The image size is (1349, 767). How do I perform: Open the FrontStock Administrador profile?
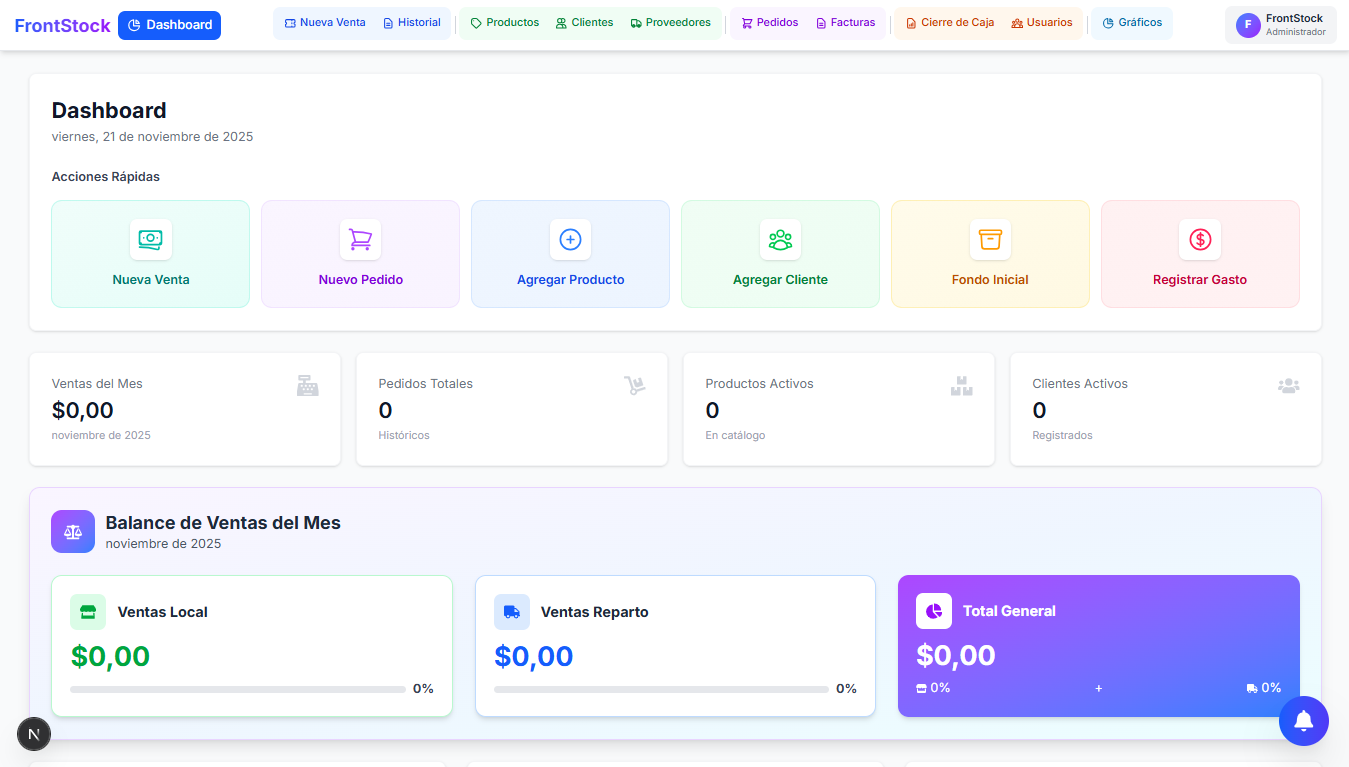click(1281, 24)
